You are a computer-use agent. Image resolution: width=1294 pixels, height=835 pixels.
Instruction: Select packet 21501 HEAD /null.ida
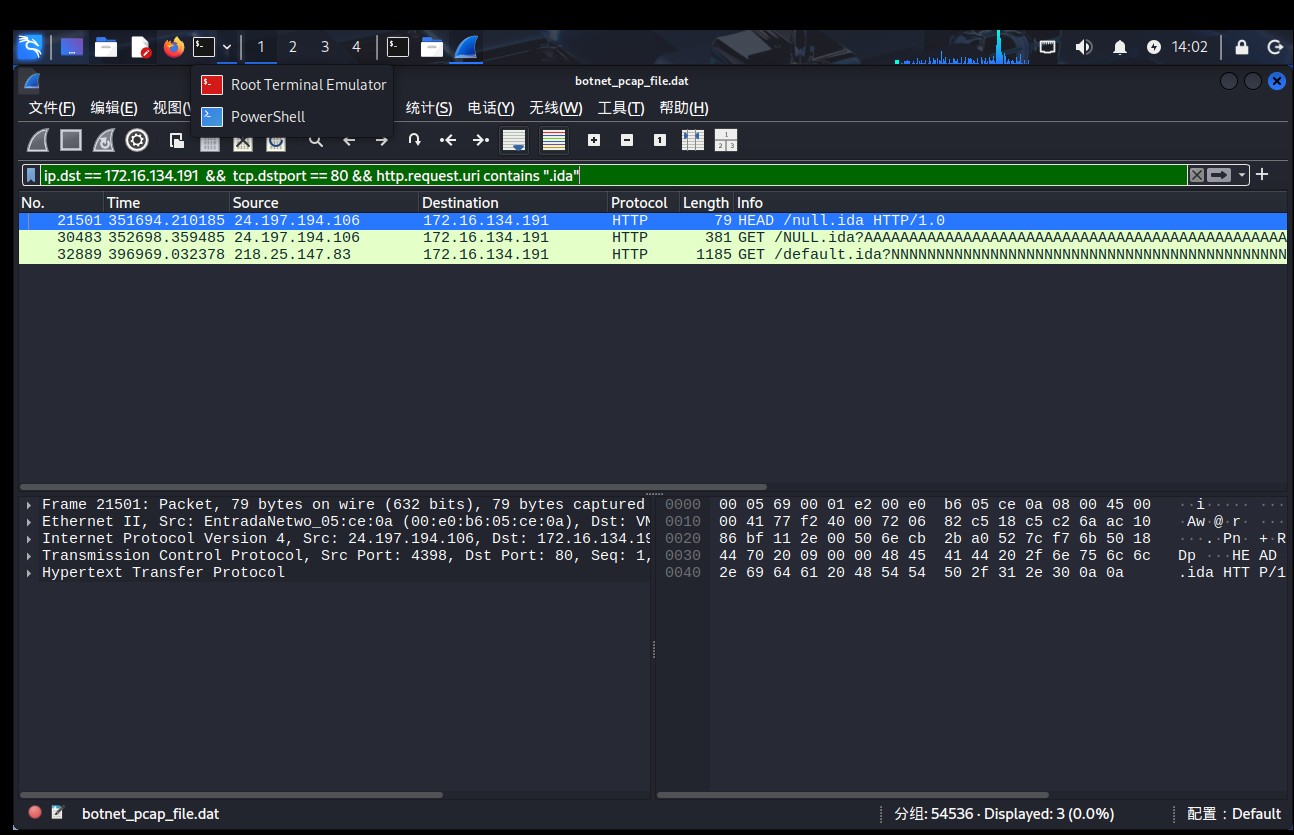click(x=653, y=221)
